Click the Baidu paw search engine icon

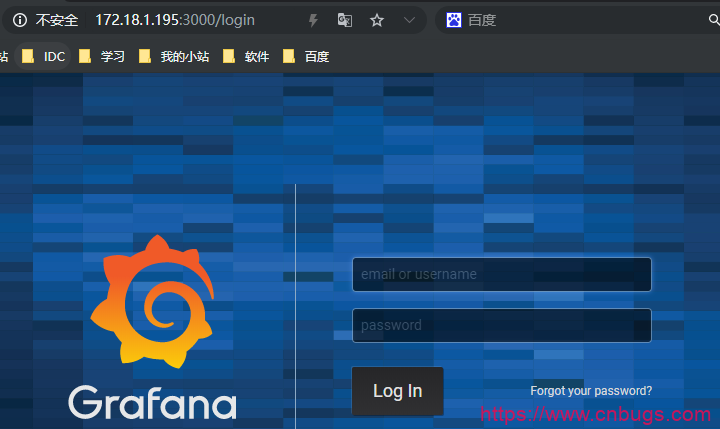pos(454,20)
